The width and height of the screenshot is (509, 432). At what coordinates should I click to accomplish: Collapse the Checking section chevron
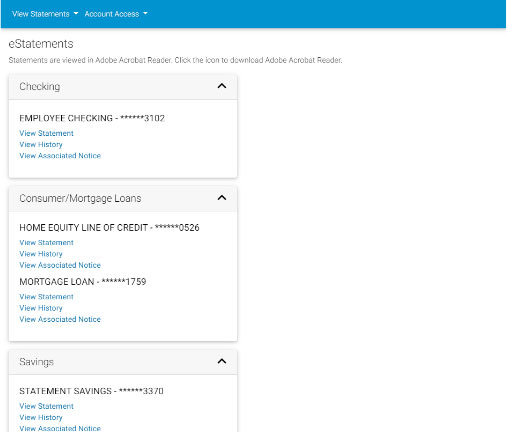pos(222,86)
